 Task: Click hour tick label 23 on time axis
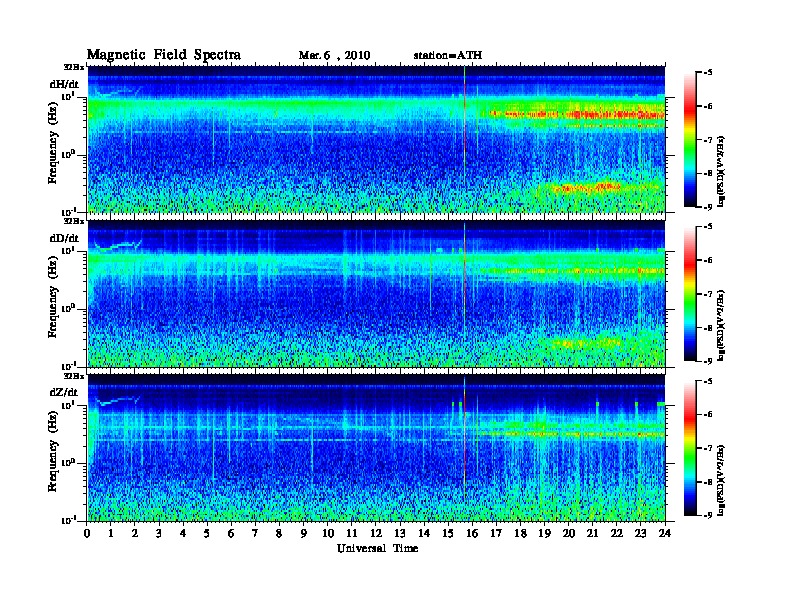(x=640, y=533)
